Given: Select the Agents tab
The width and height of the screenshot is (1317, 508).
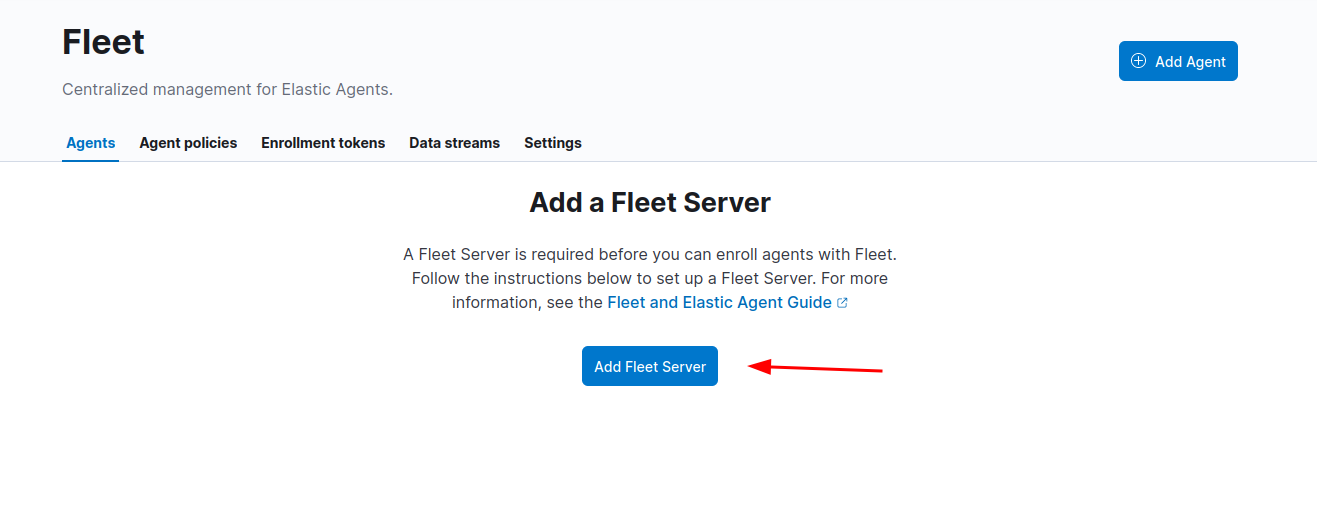Looking at the screenshot, I should [91, 143].
